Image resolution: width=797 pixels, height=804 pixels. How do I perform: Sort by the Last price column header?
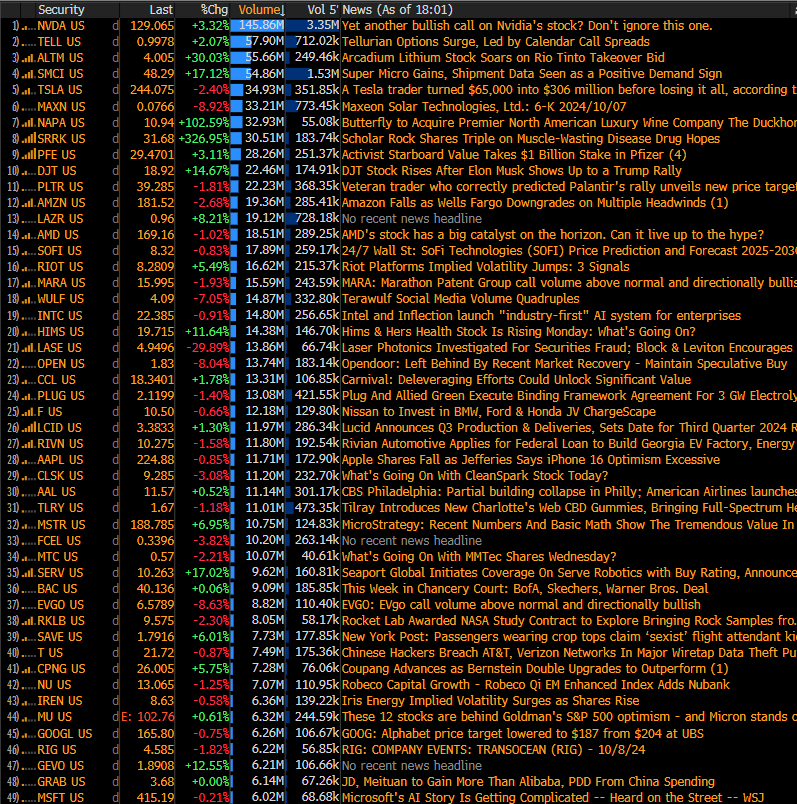161,9
